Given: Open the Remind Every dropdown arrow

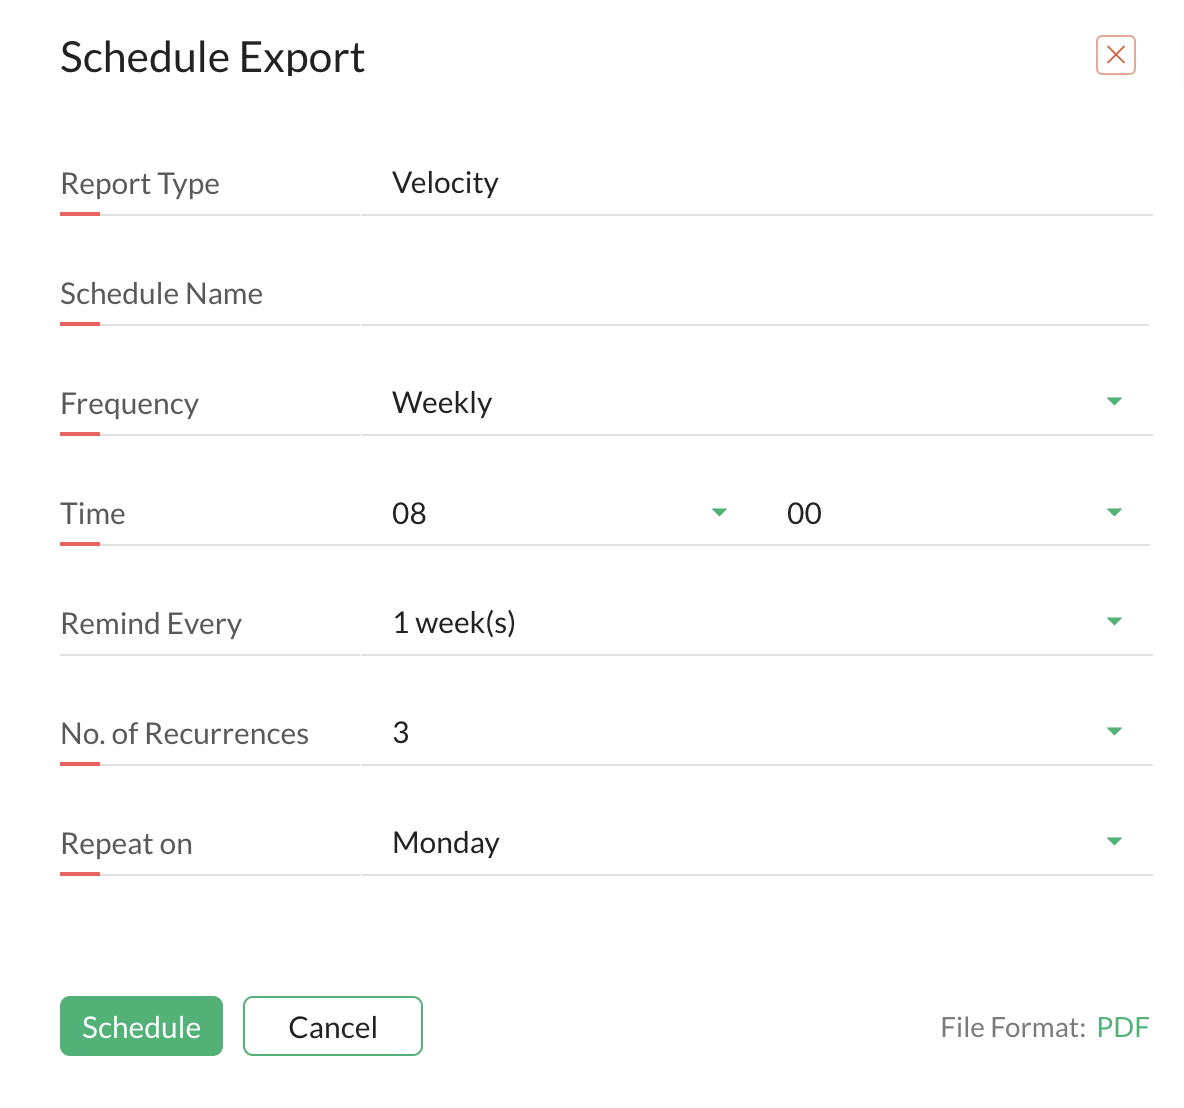Looking at the screenshot, I should [1114, 622].
